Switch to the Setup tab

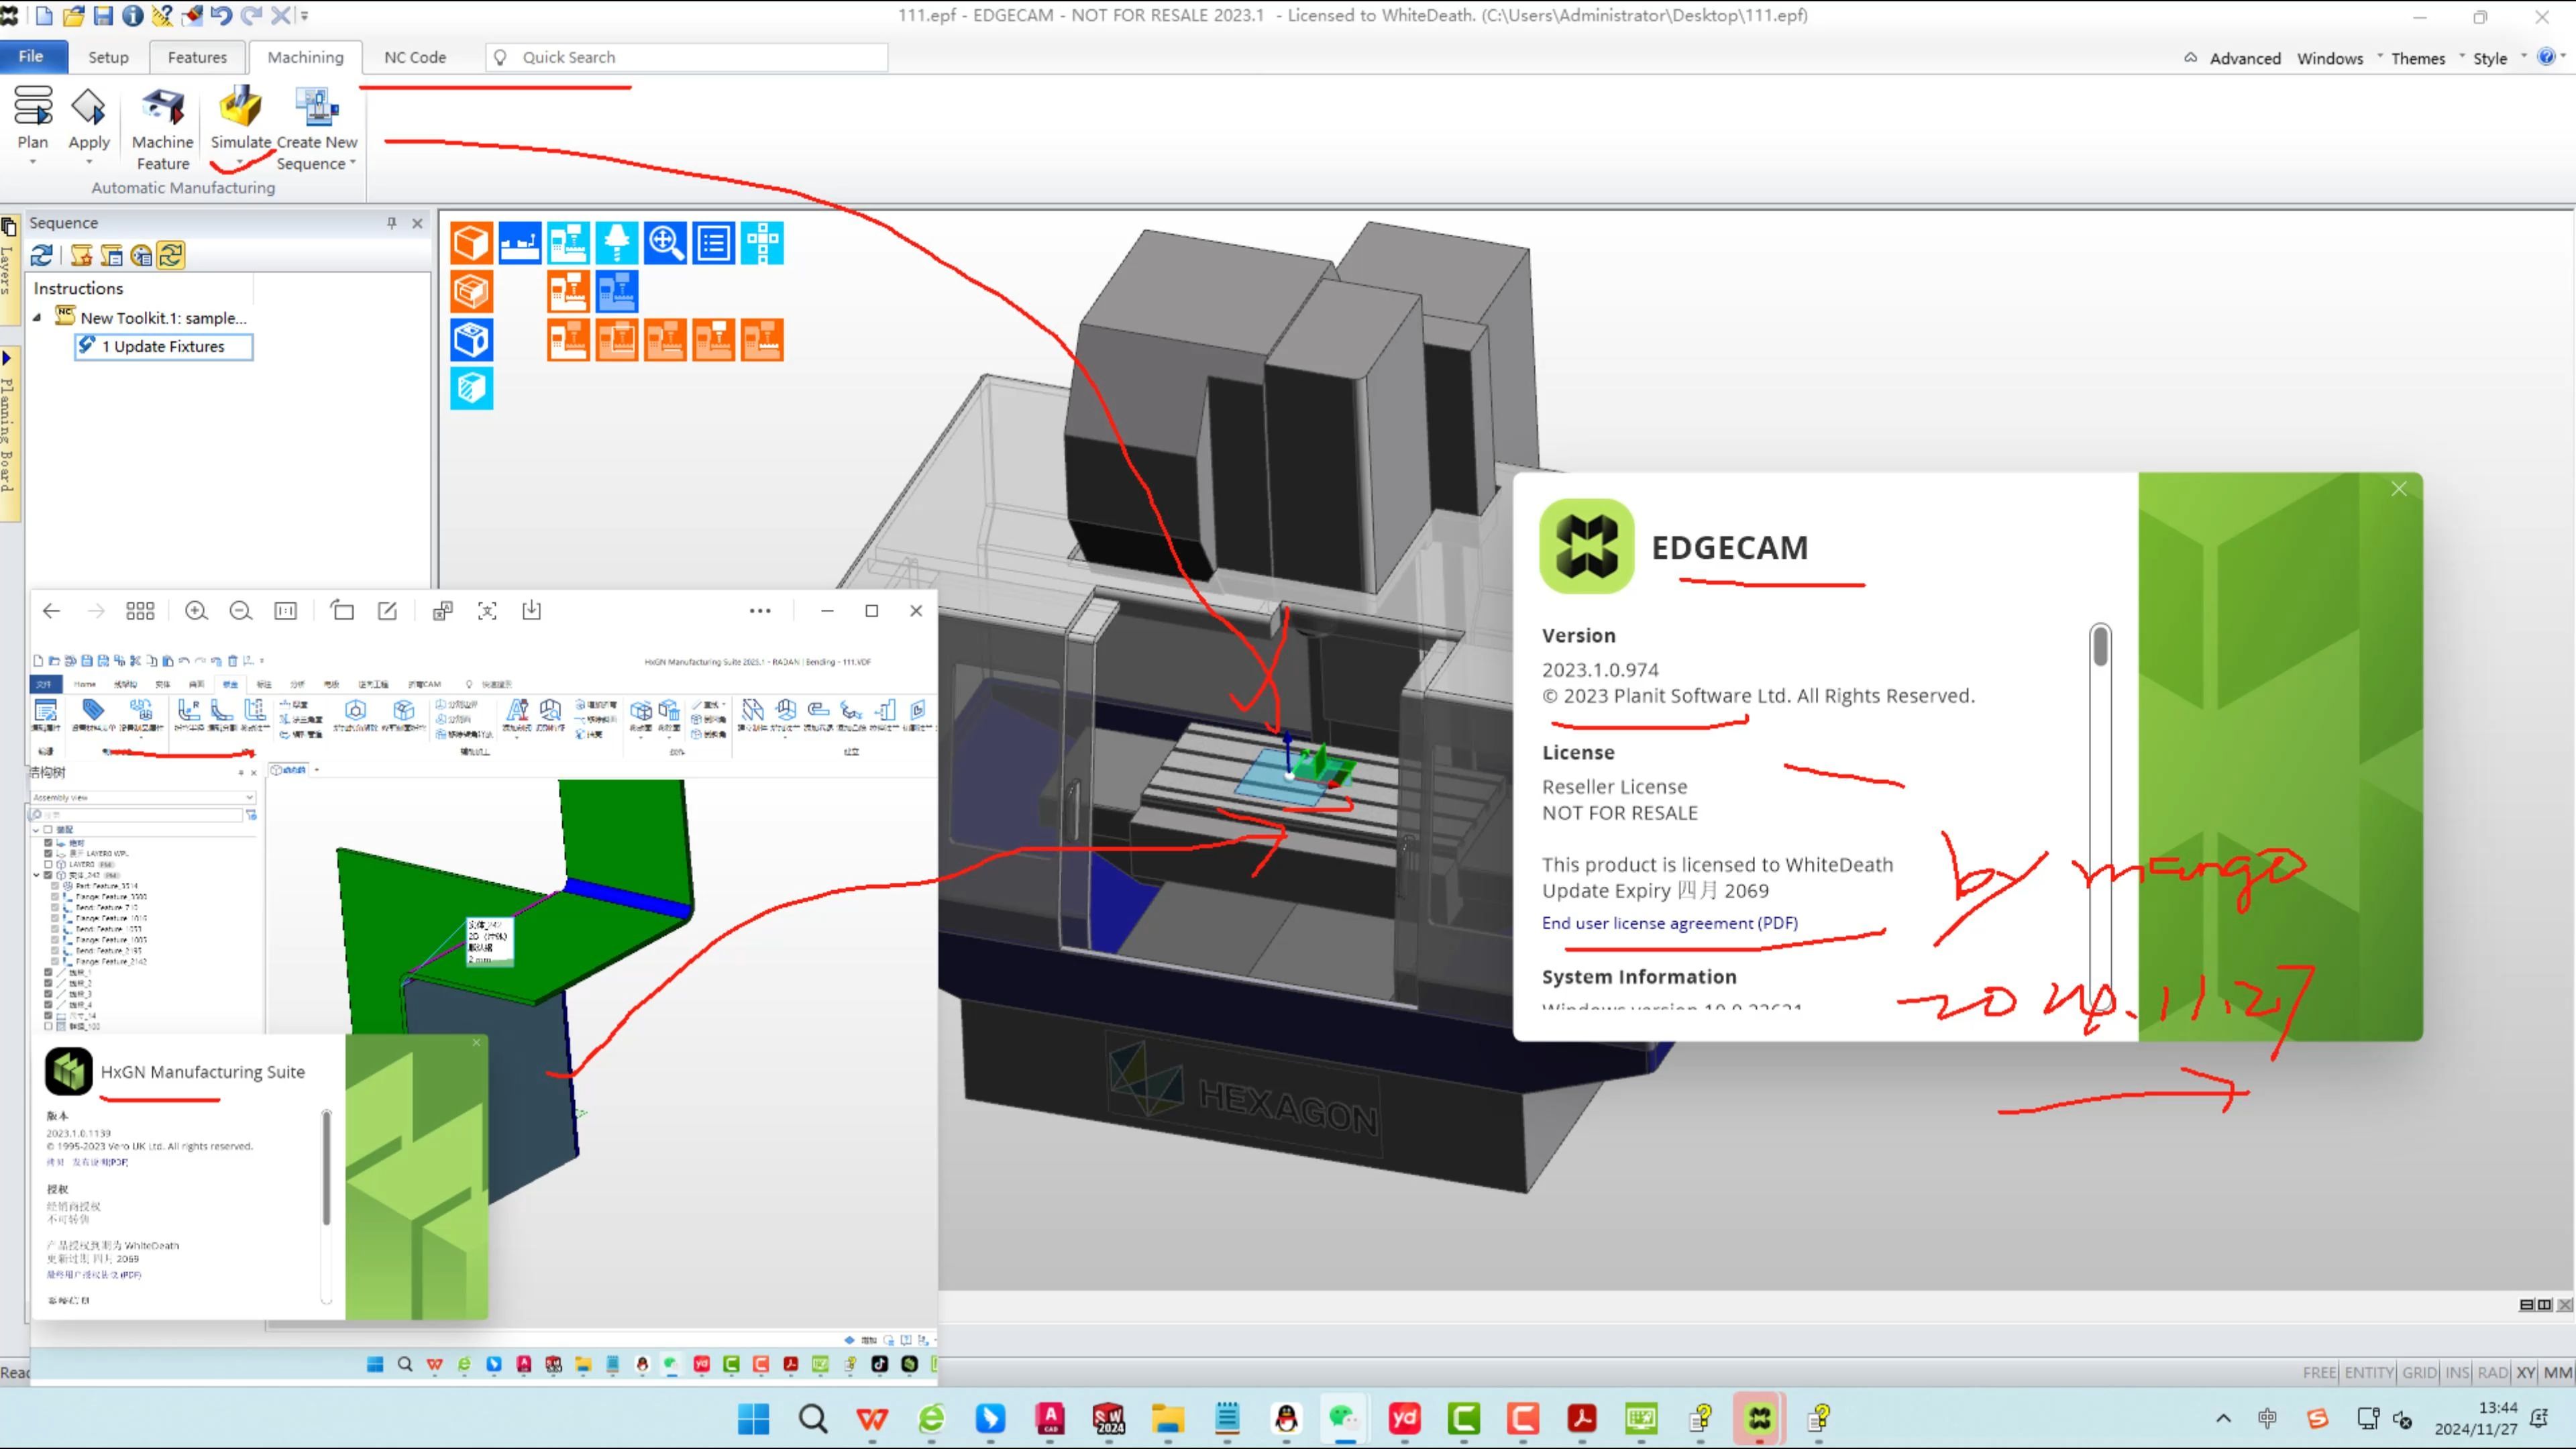tap(108, 57)
